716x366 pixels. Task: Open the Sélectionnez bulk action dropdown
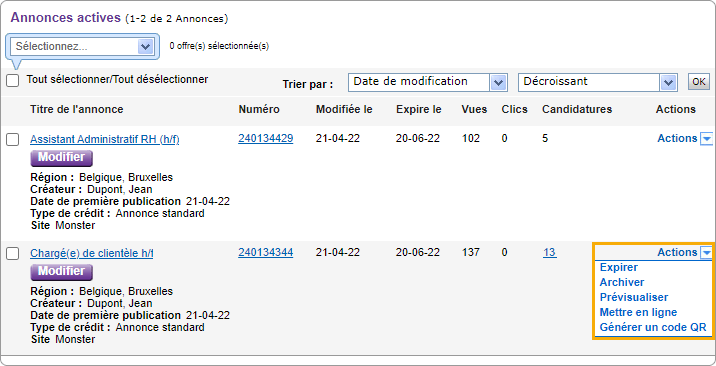[82, 46]
